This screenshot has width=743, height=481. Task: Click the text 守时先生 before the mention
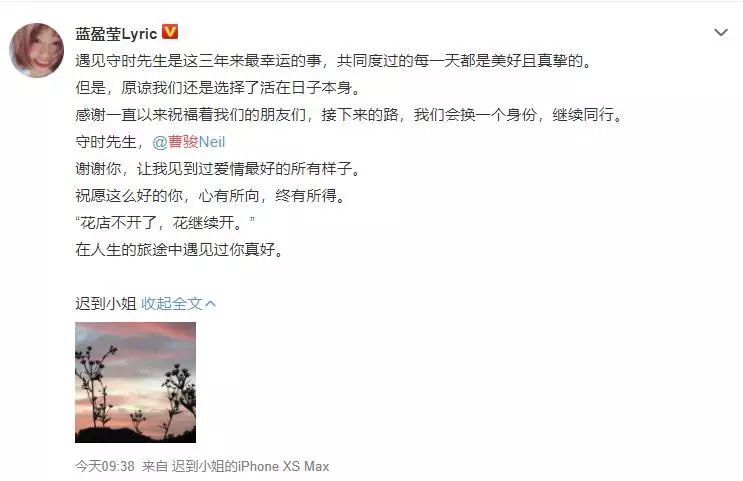point(106,142)
